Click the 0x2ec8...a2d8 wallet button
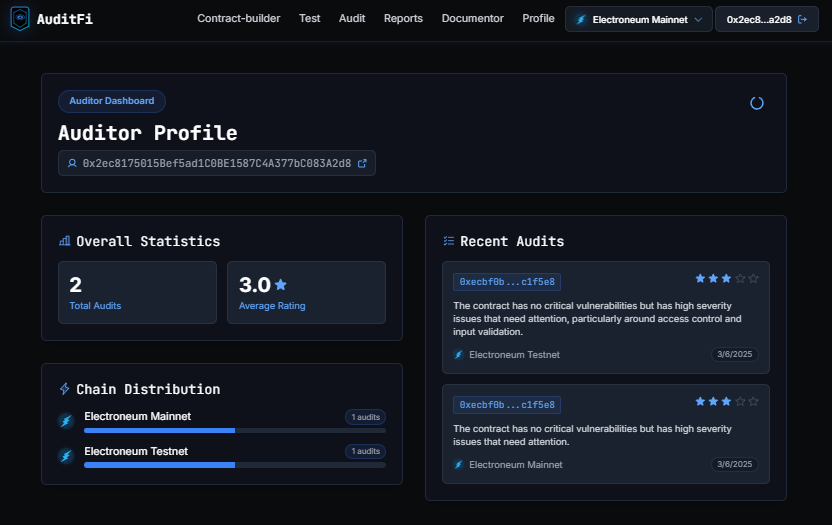The width and height of the screenshot is (832, 525). [767, 19]
